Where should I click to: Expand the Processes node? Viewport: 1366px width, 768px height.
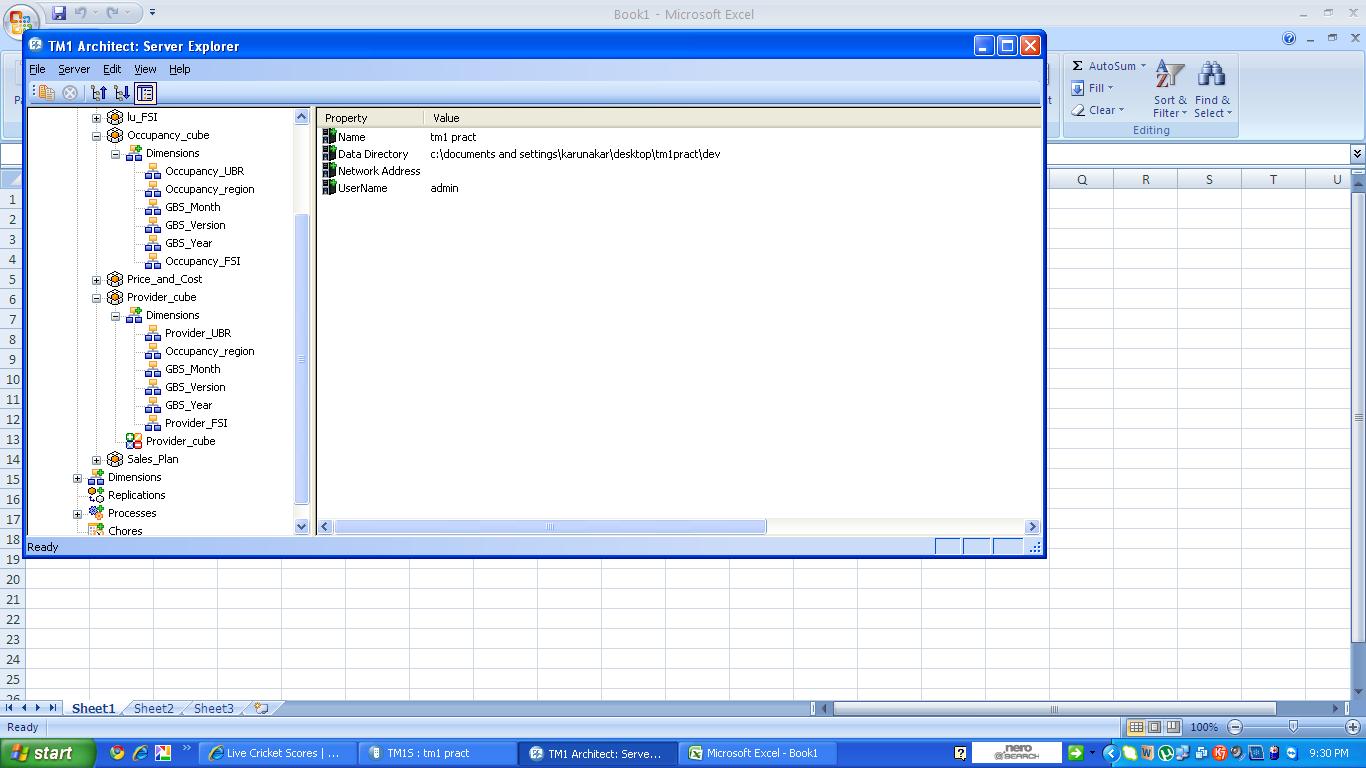point(78,513)
